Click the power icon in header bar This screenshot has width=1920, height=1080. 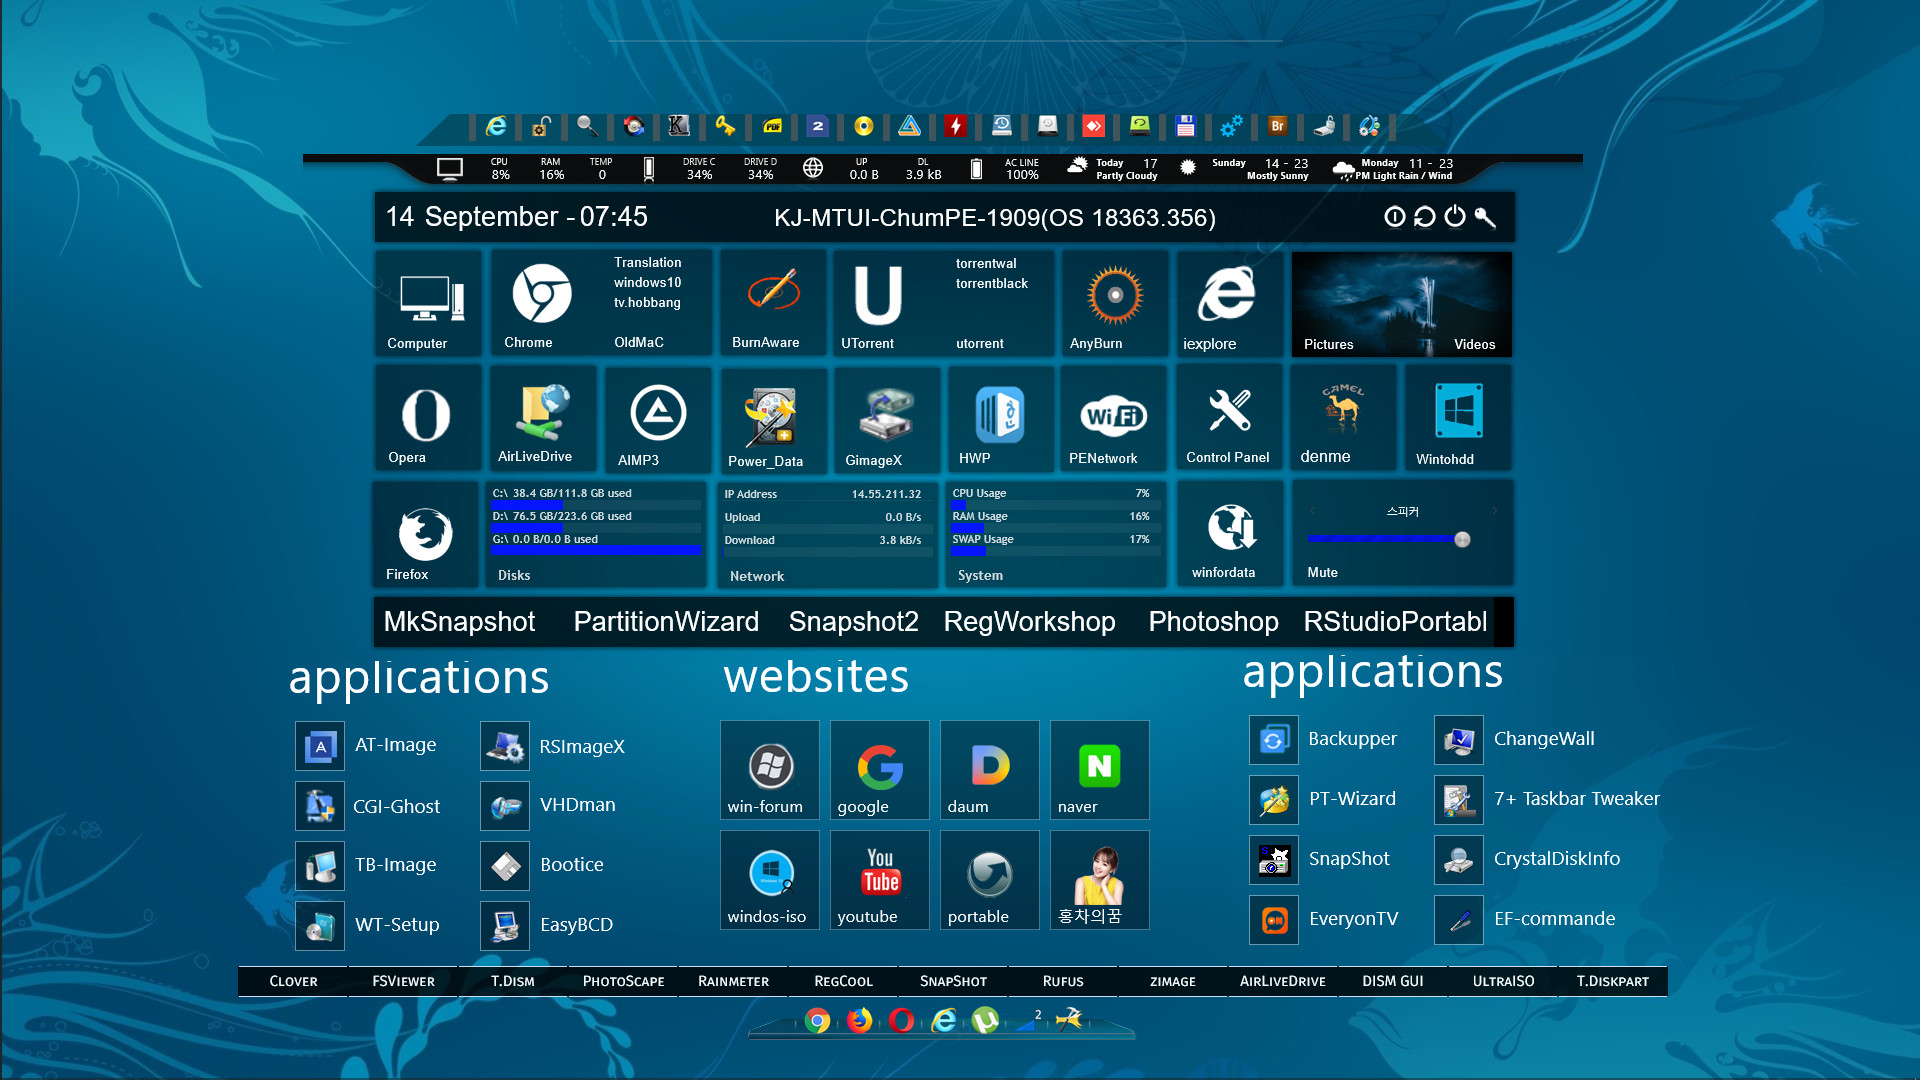coord(1455,217)
